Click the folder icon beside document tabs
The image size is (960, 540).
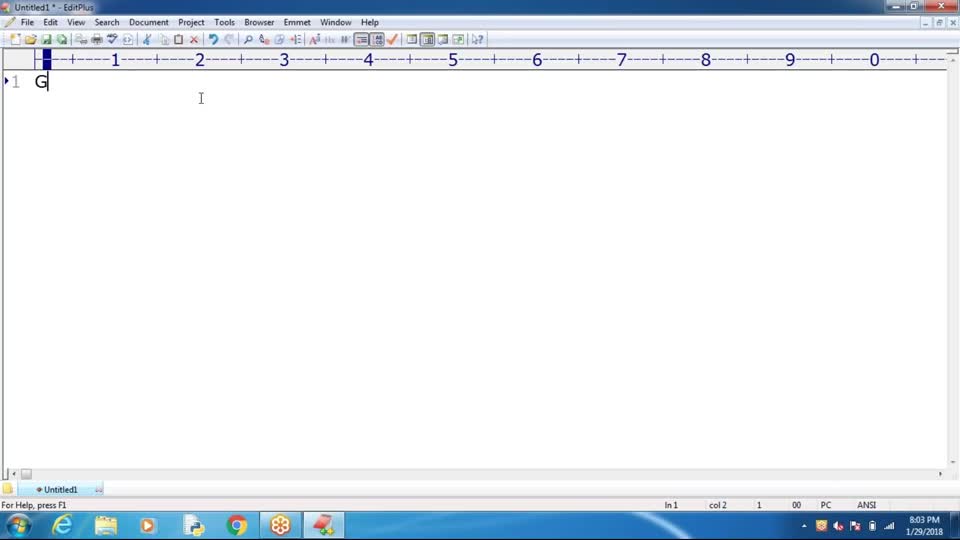click(7, 489)
